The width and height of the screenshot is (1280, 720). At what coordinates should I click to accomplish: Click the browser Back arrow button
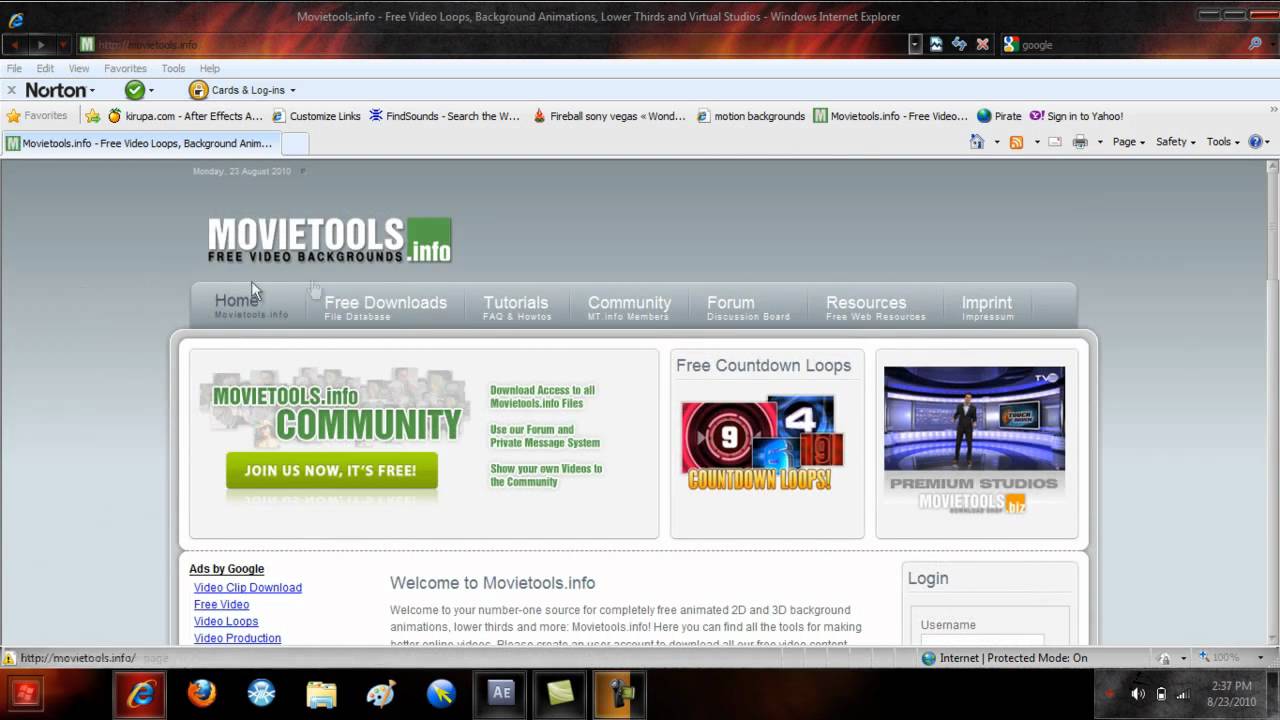tap(15, 44)
